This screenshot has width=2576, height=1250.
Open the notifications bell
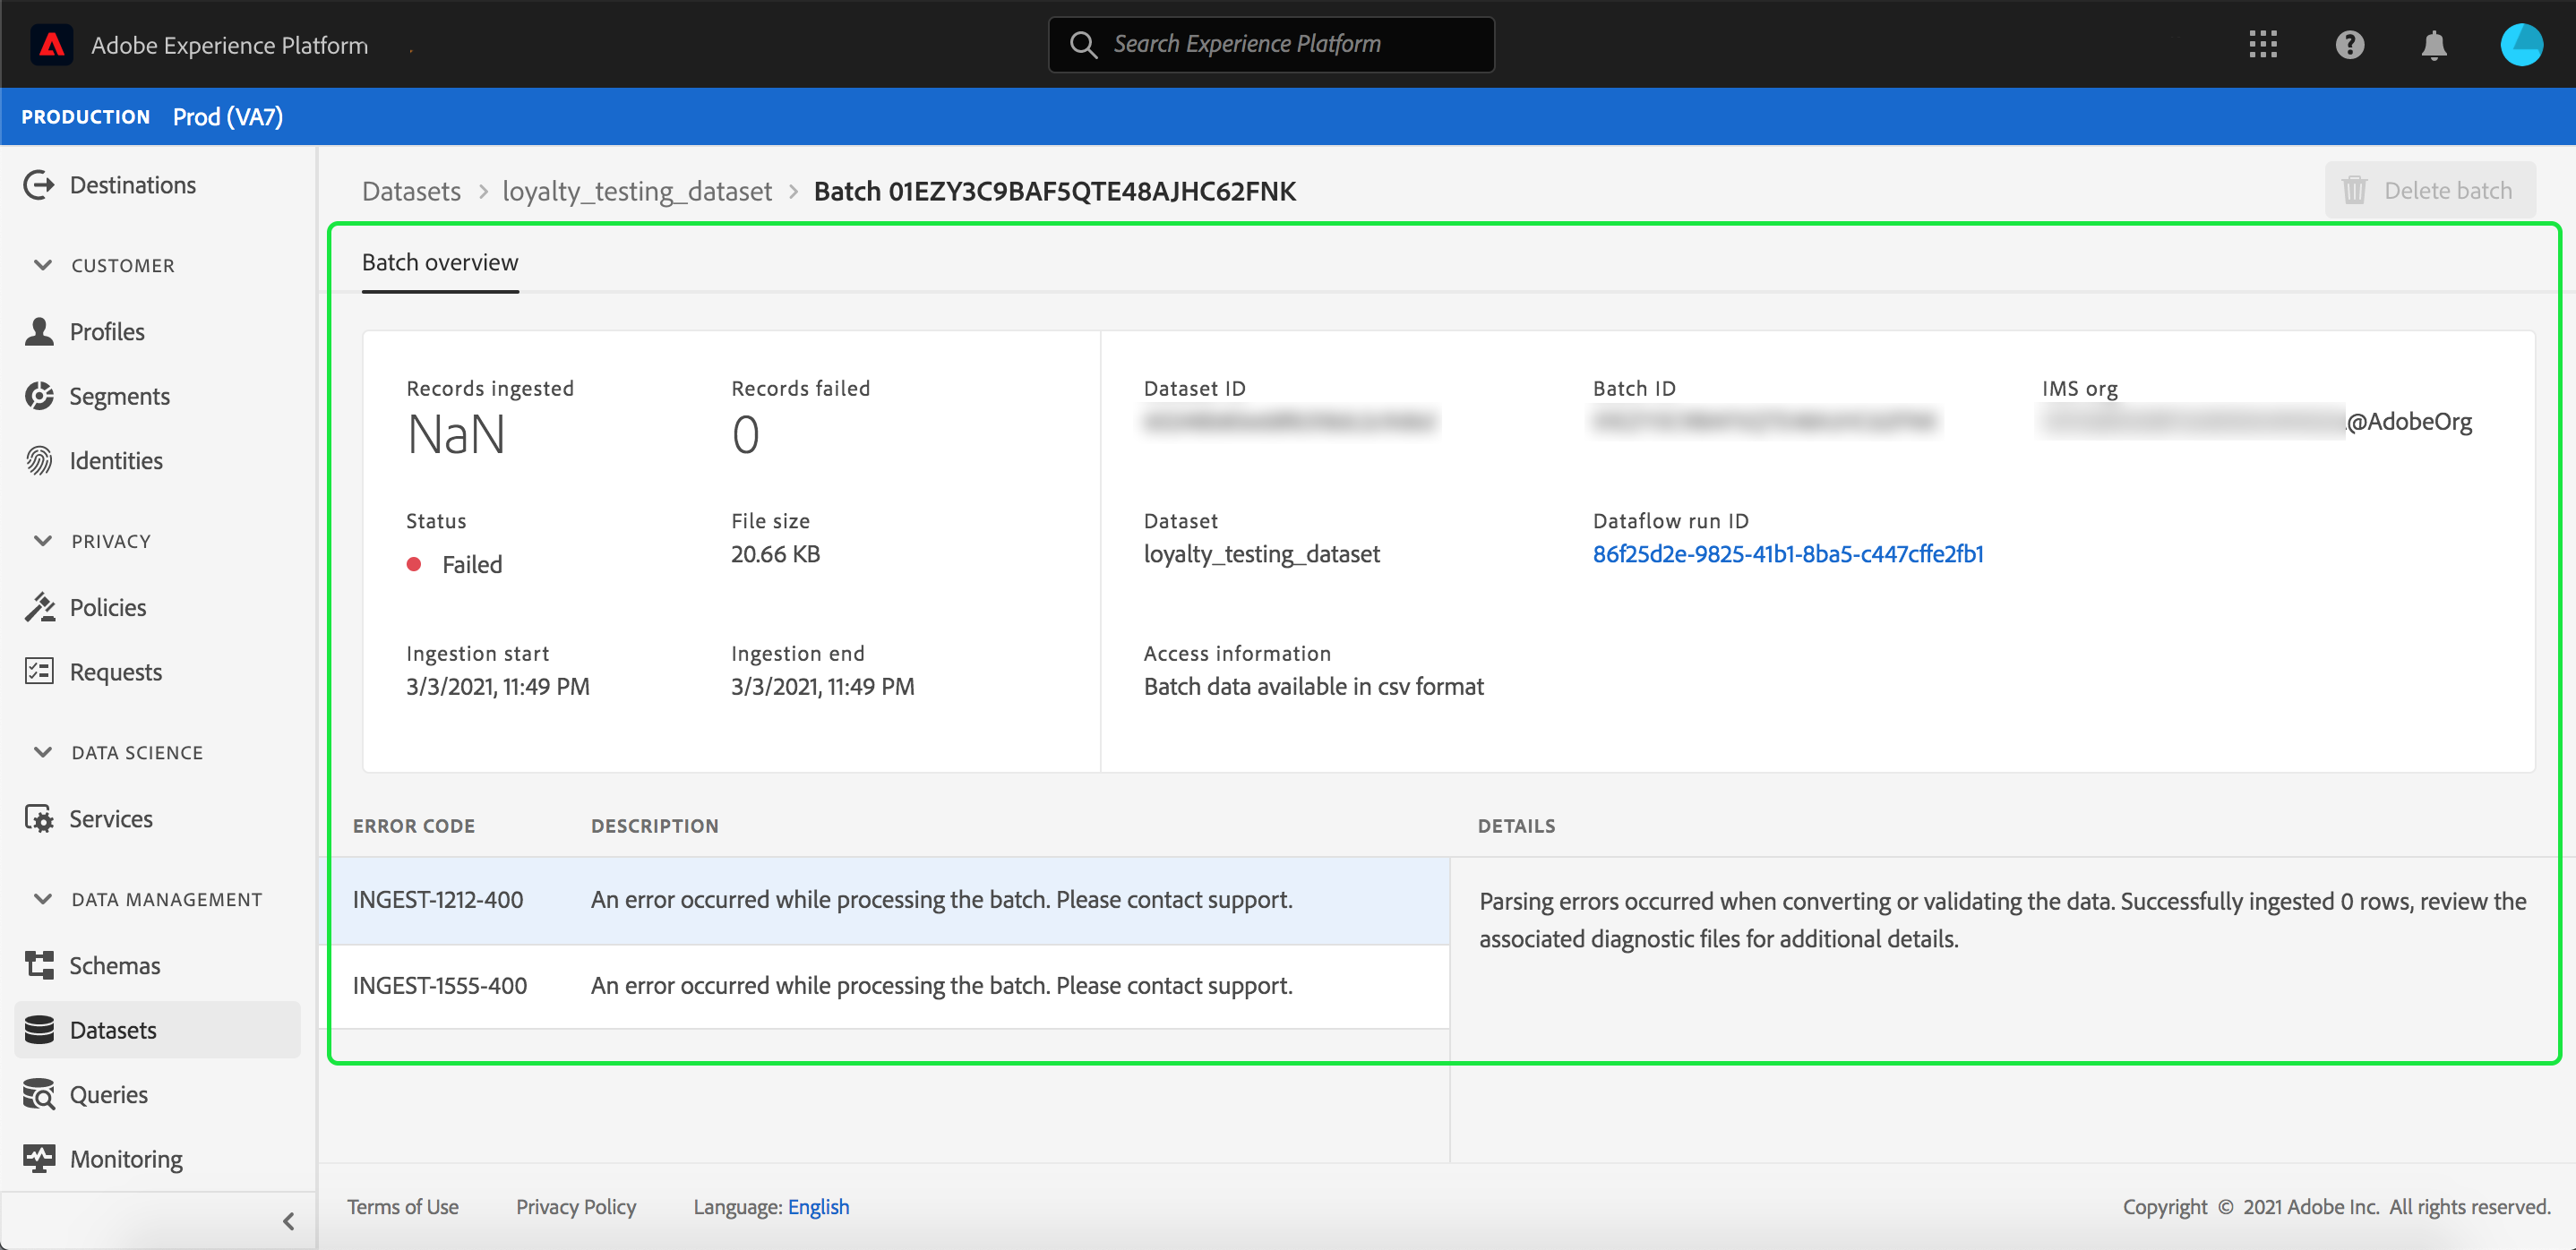click(x=2434, y=45)
